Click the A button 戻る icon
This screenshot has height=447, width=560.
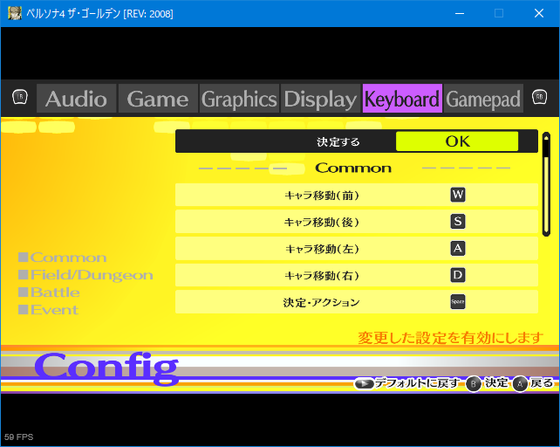click(520, 384)
